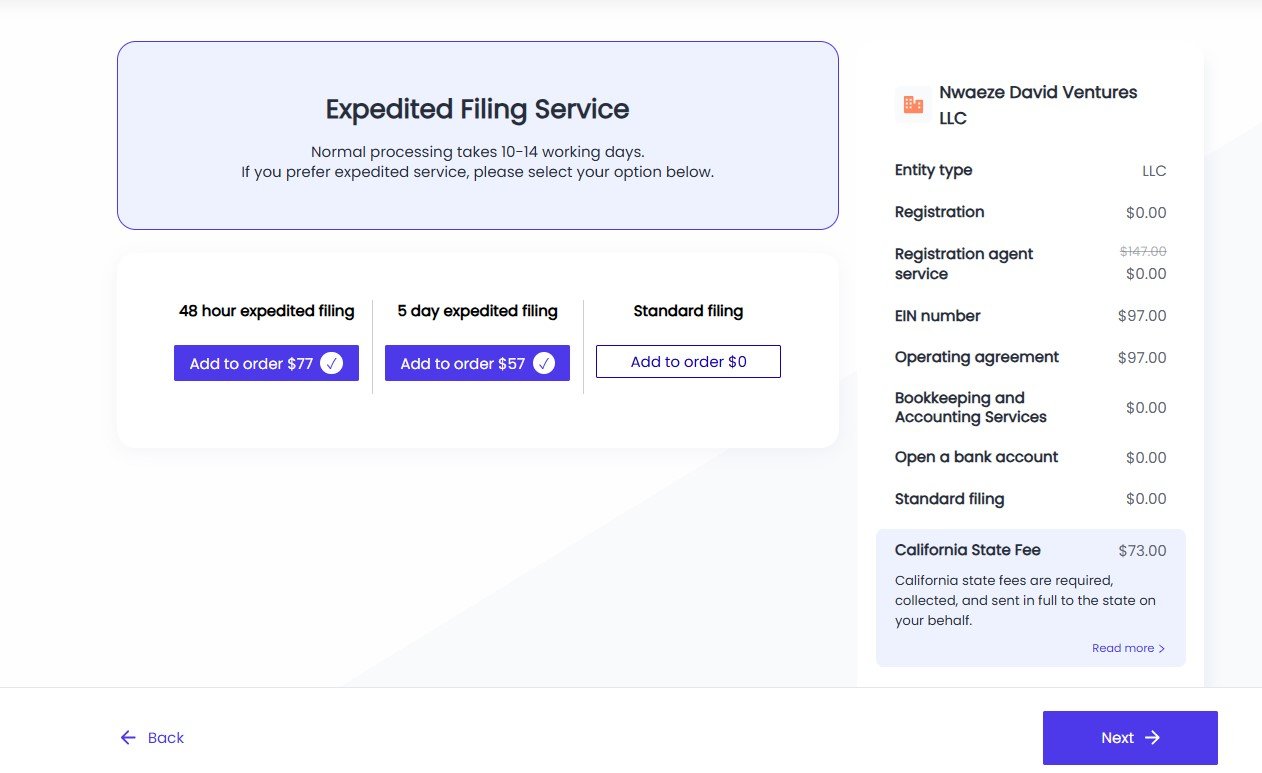The width and height of the screenshot is (1262, 773).
Task: Click '5 day expedited filing' label
Action: pos(477,311)
